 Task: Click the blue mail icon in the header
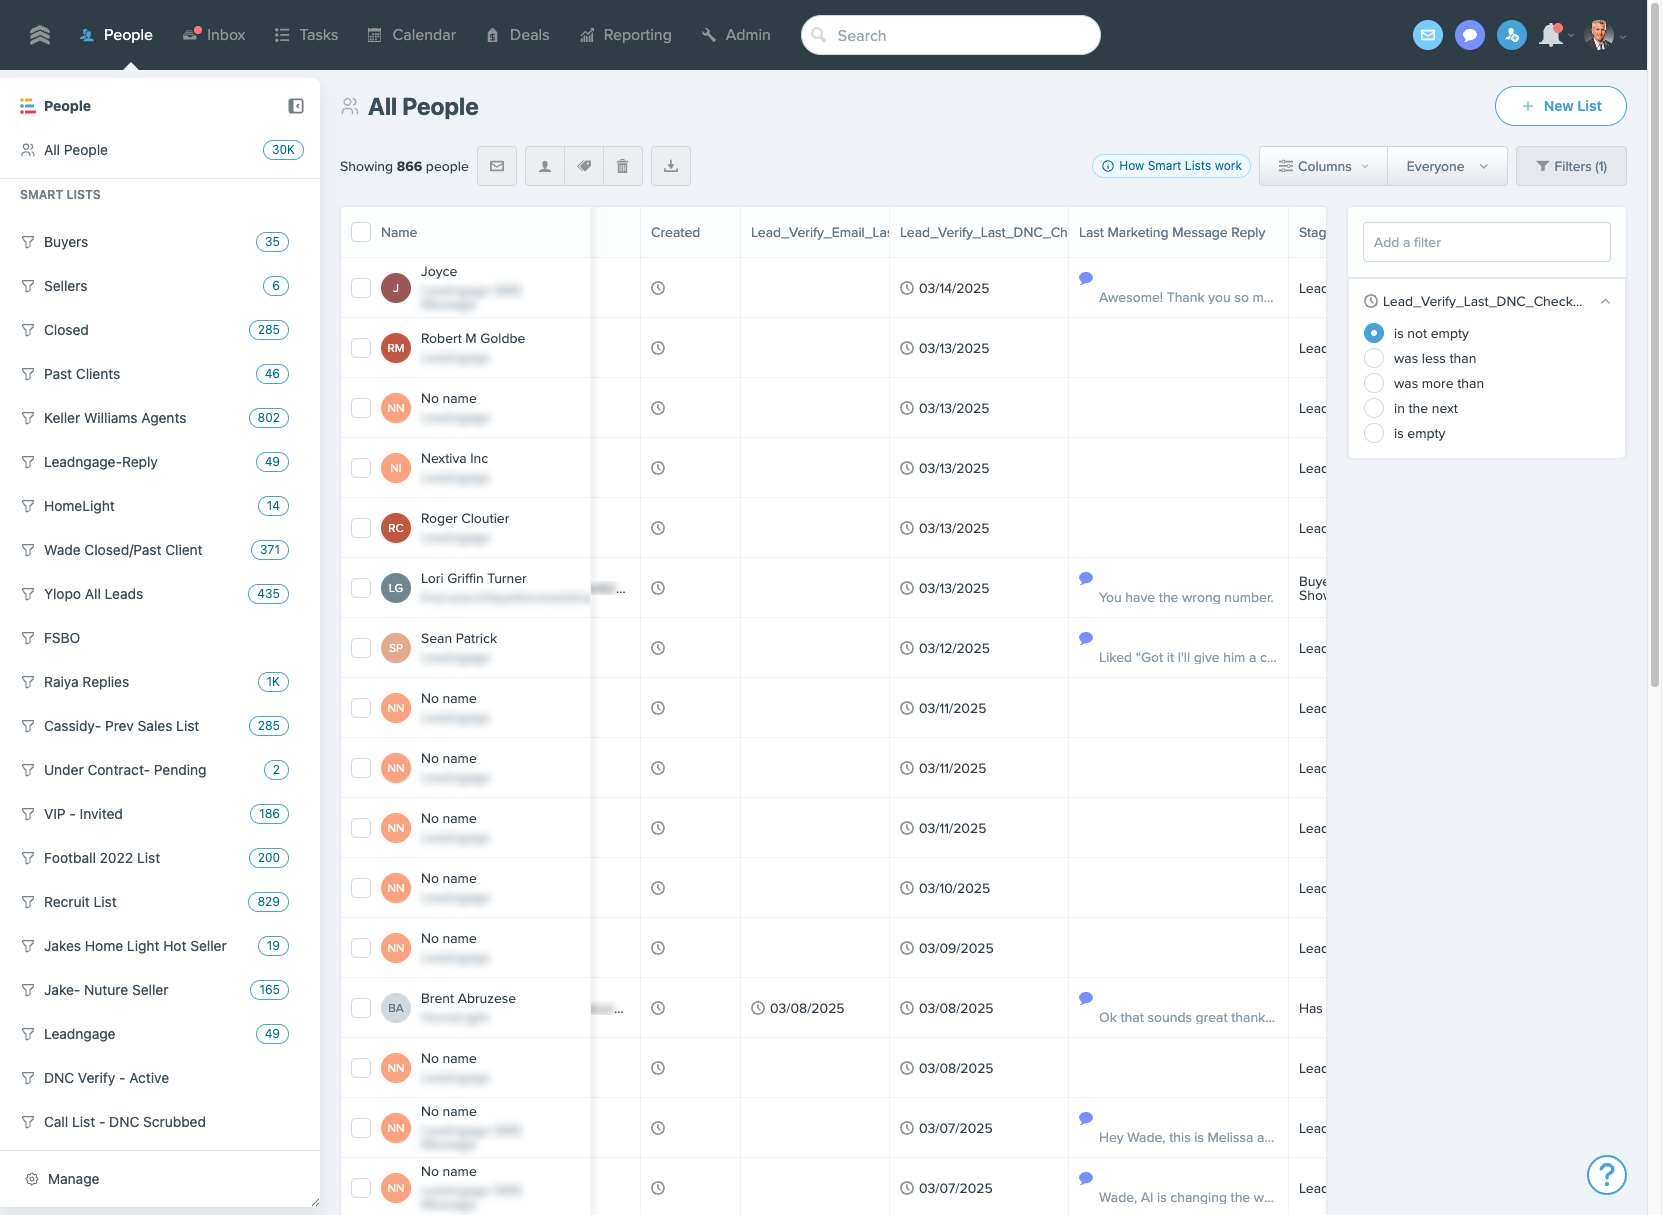click(1428, 35)
